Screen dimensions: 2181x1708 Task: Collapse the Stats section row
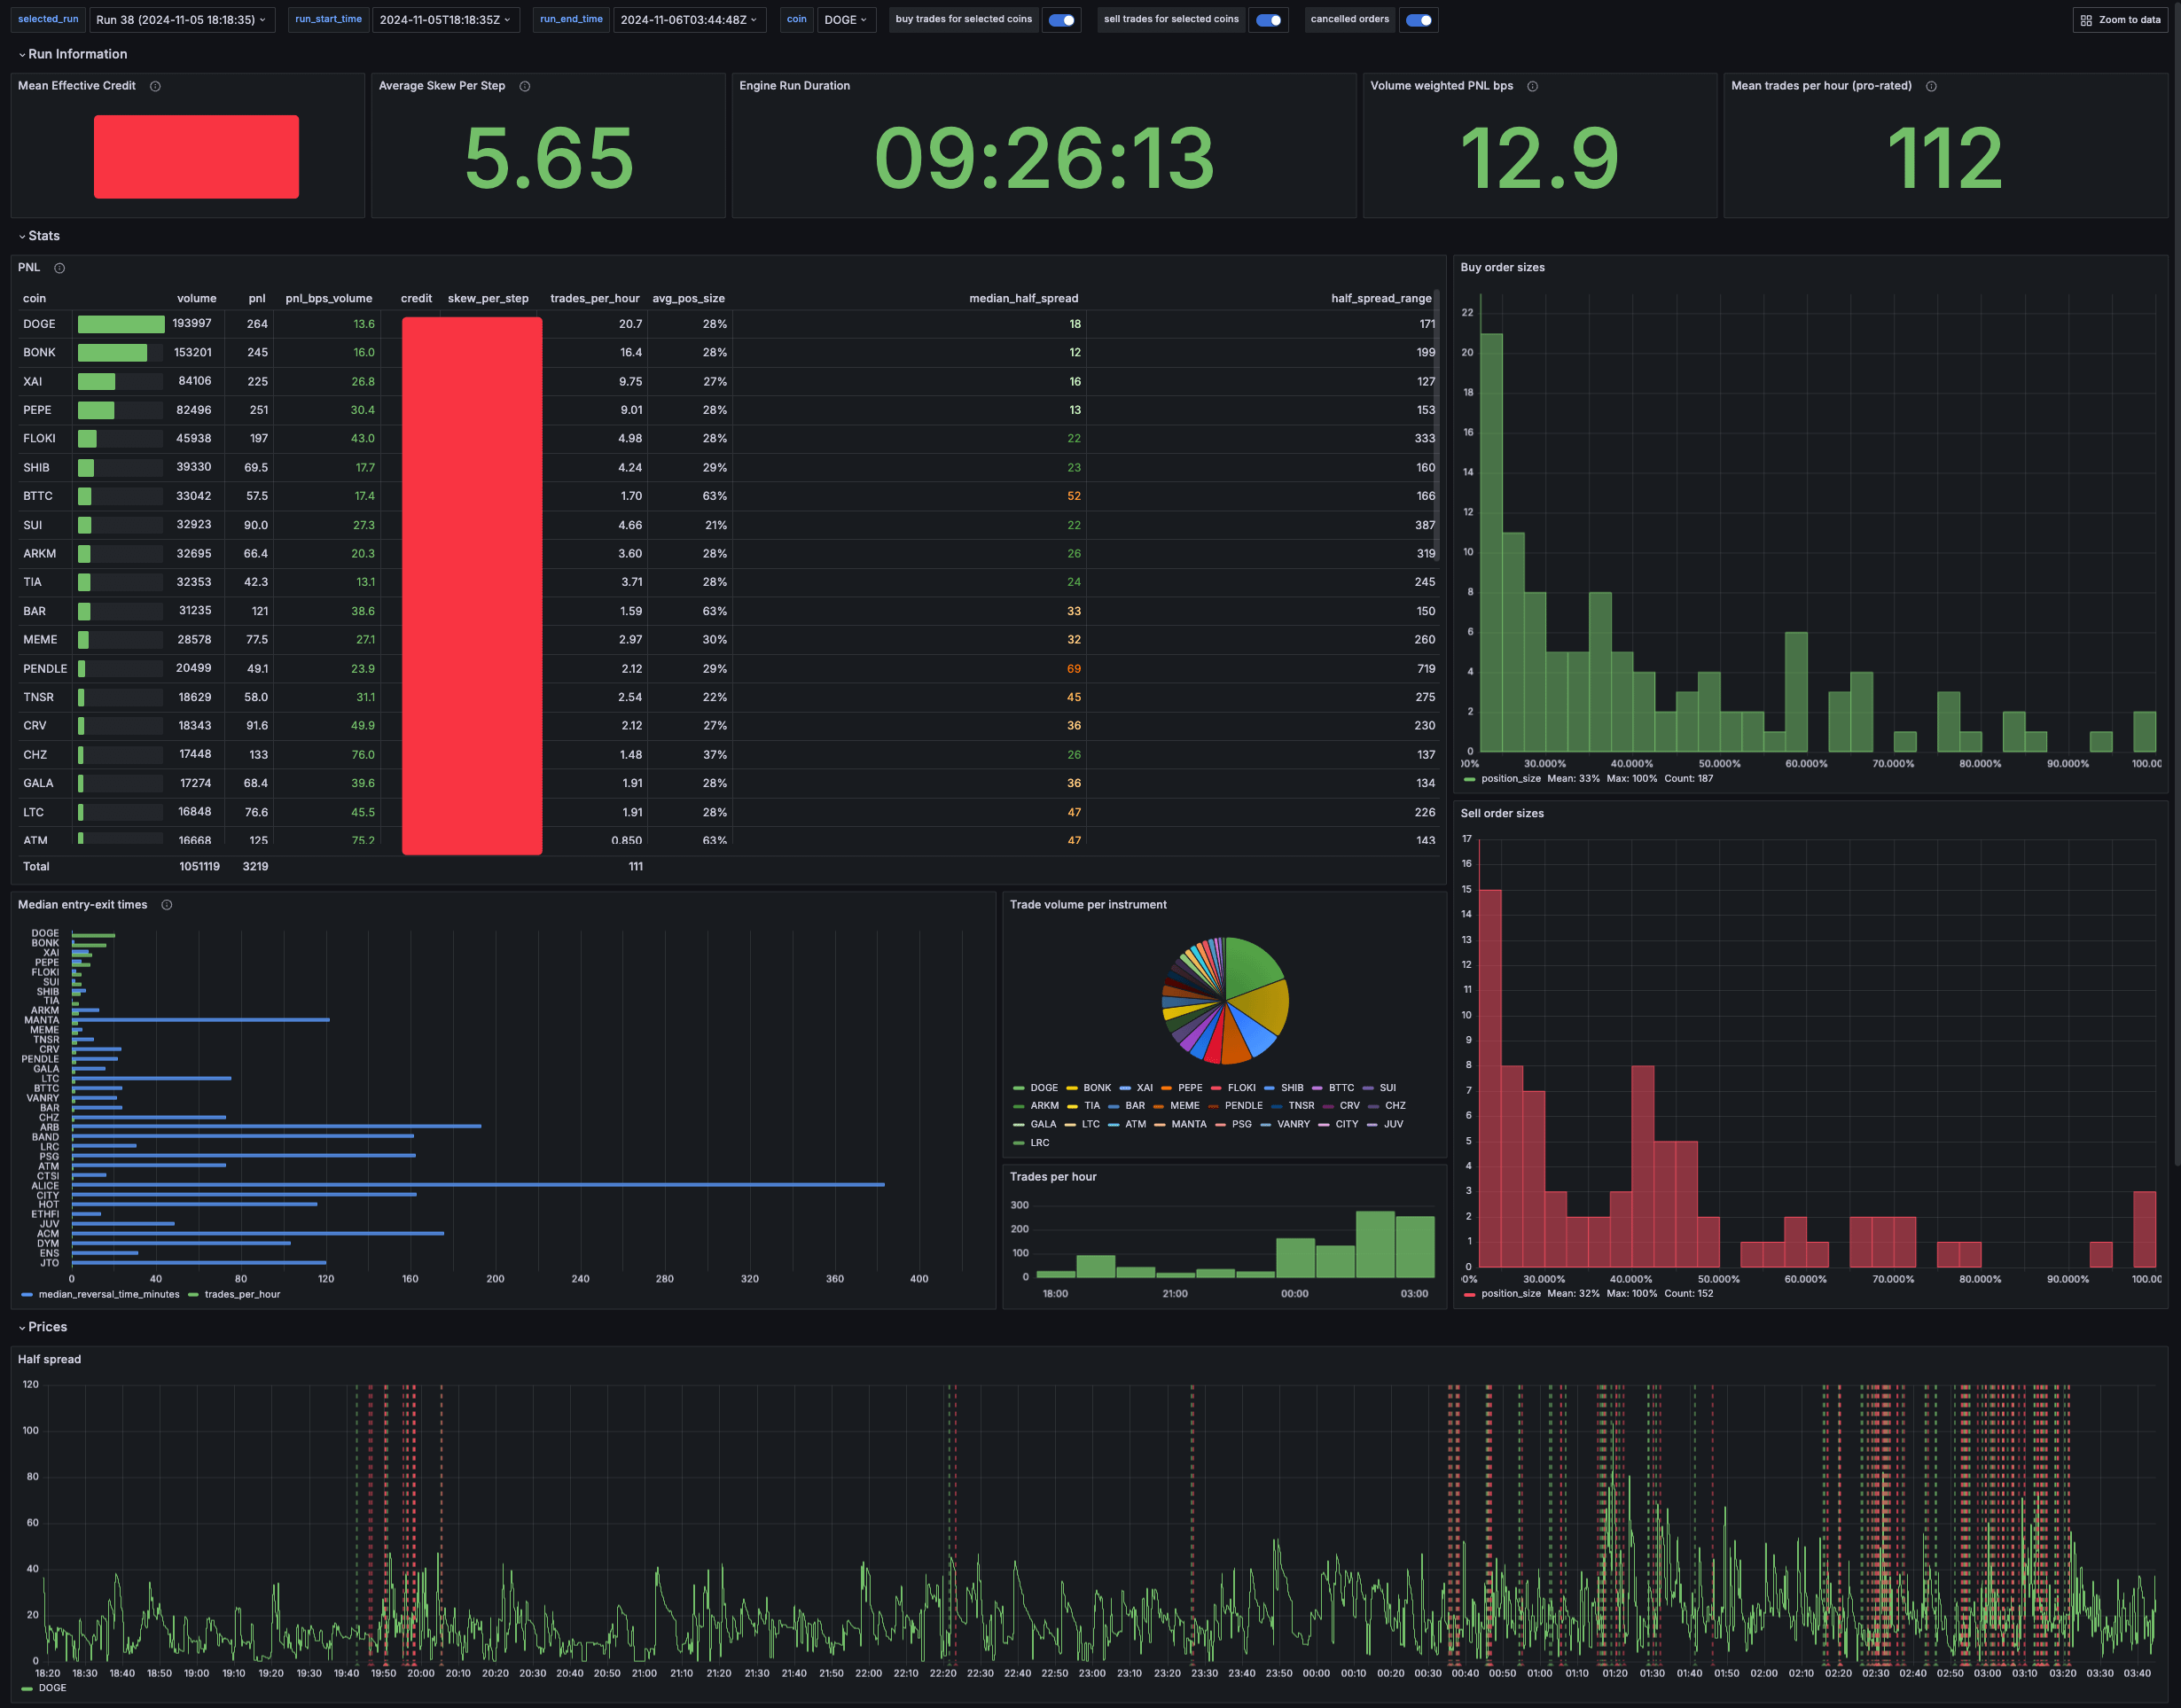click(x=38, y=236)
